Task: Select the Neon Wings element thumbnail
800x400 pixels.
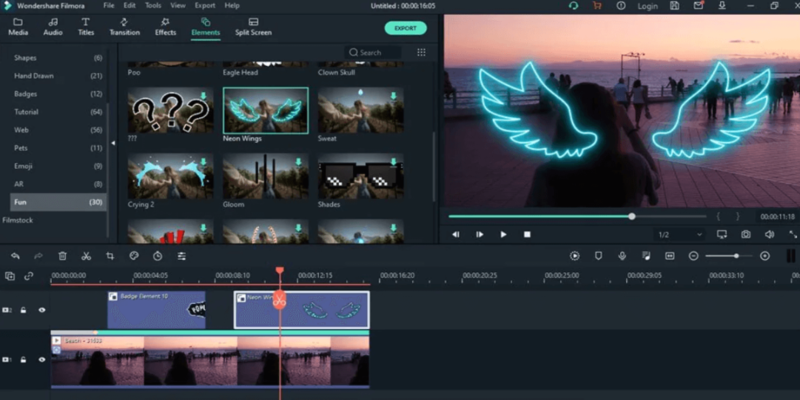Action: click(265, 110)
